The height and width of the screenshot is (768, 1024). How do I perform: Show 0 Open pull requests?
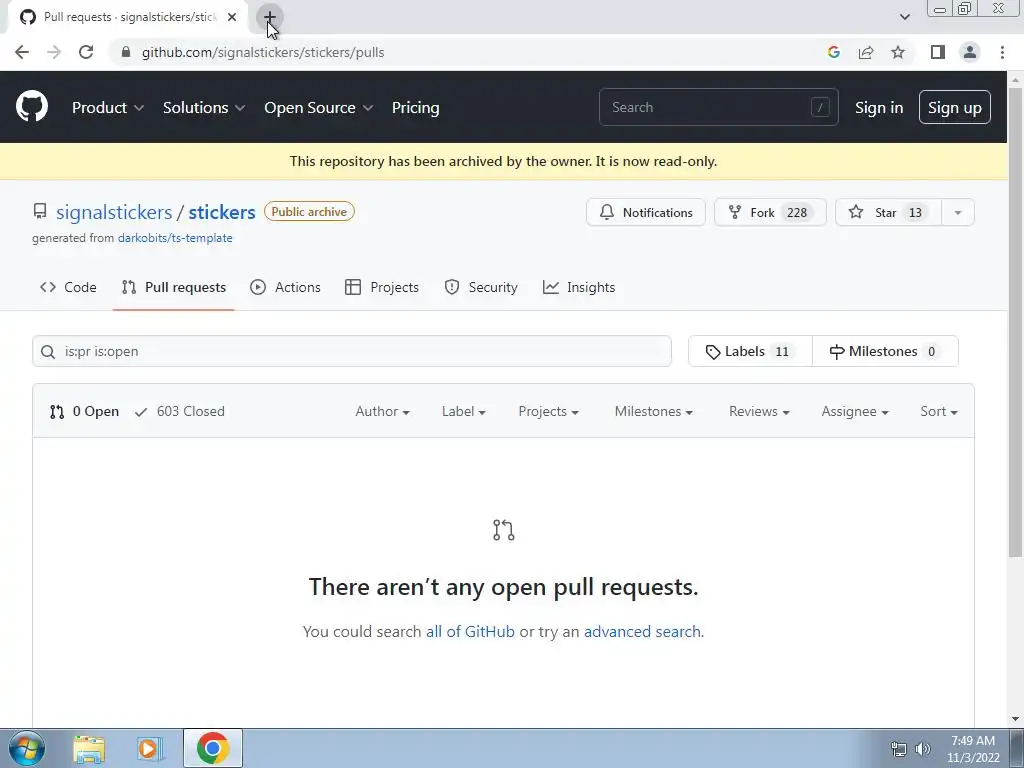[x=84, y=411]
